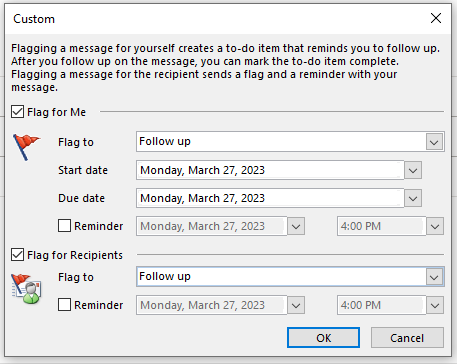The image size is (457, 364).
Task: Close the Custom dialog with X
Action: [436, 18]
